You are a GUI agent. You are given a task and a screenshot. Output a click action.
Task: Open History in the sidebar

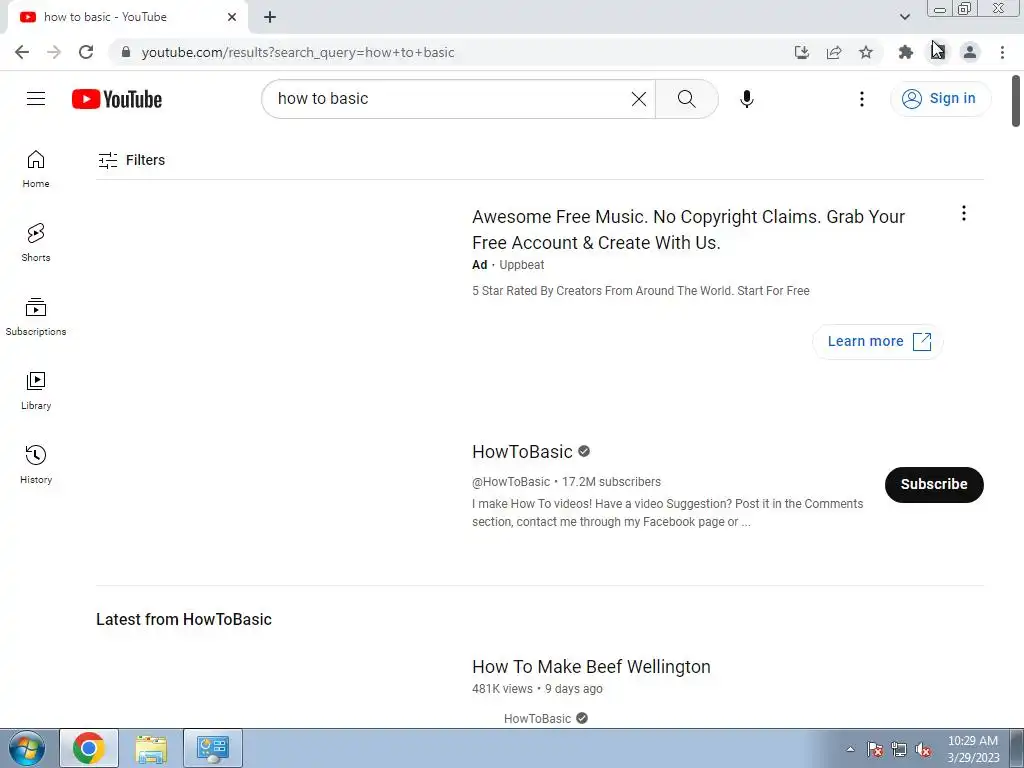(x=36, y=464)
